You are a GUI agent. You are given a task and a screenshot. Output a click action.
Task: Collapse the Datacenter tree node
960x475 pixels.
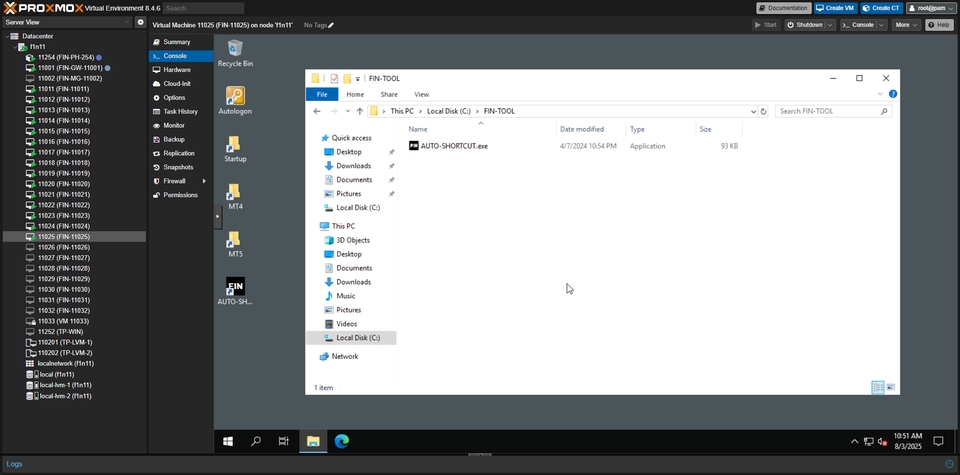point(7,36)
